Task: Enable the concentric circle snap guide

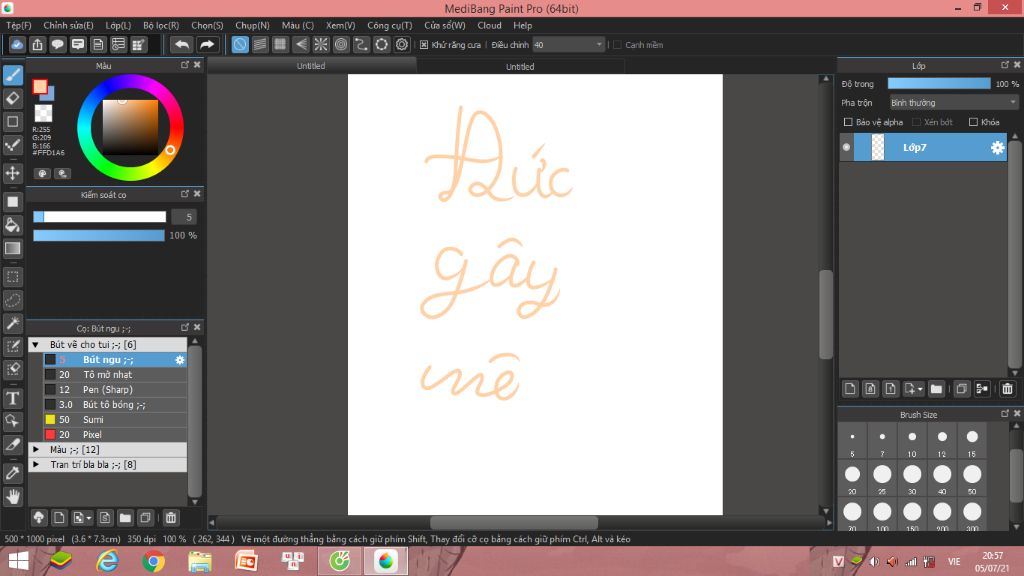Action: [341, 44]
